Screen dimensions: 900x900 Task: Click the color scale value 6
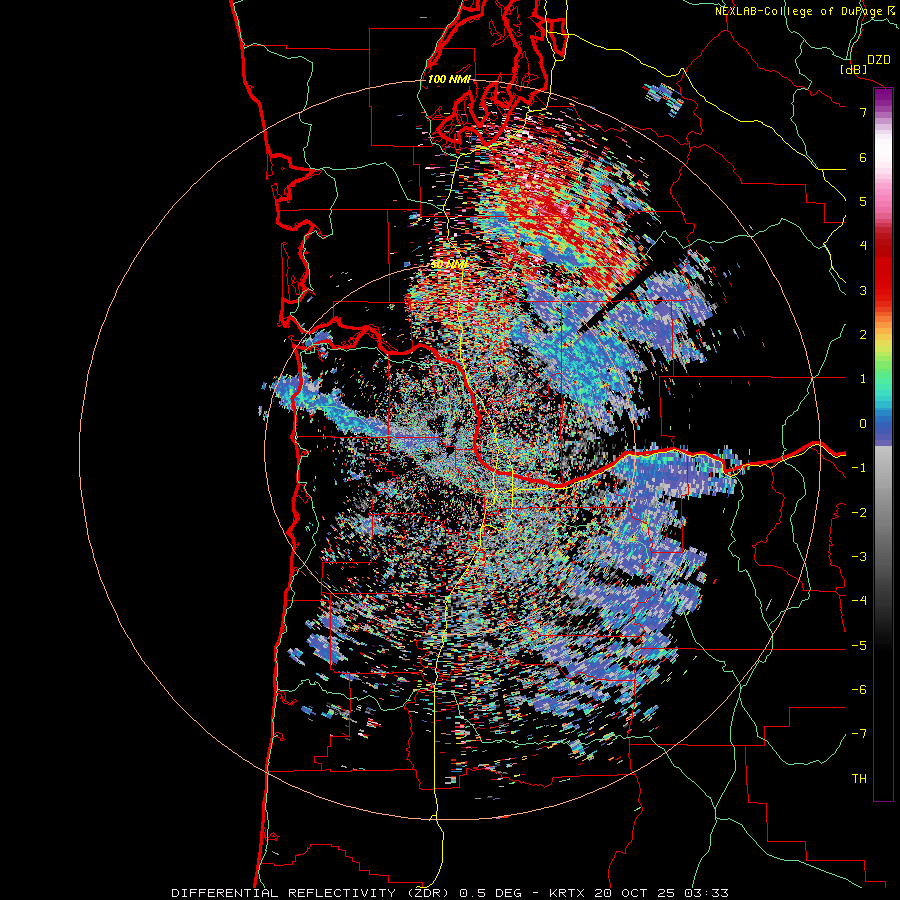pyautogui.click(x=863, y=157)
